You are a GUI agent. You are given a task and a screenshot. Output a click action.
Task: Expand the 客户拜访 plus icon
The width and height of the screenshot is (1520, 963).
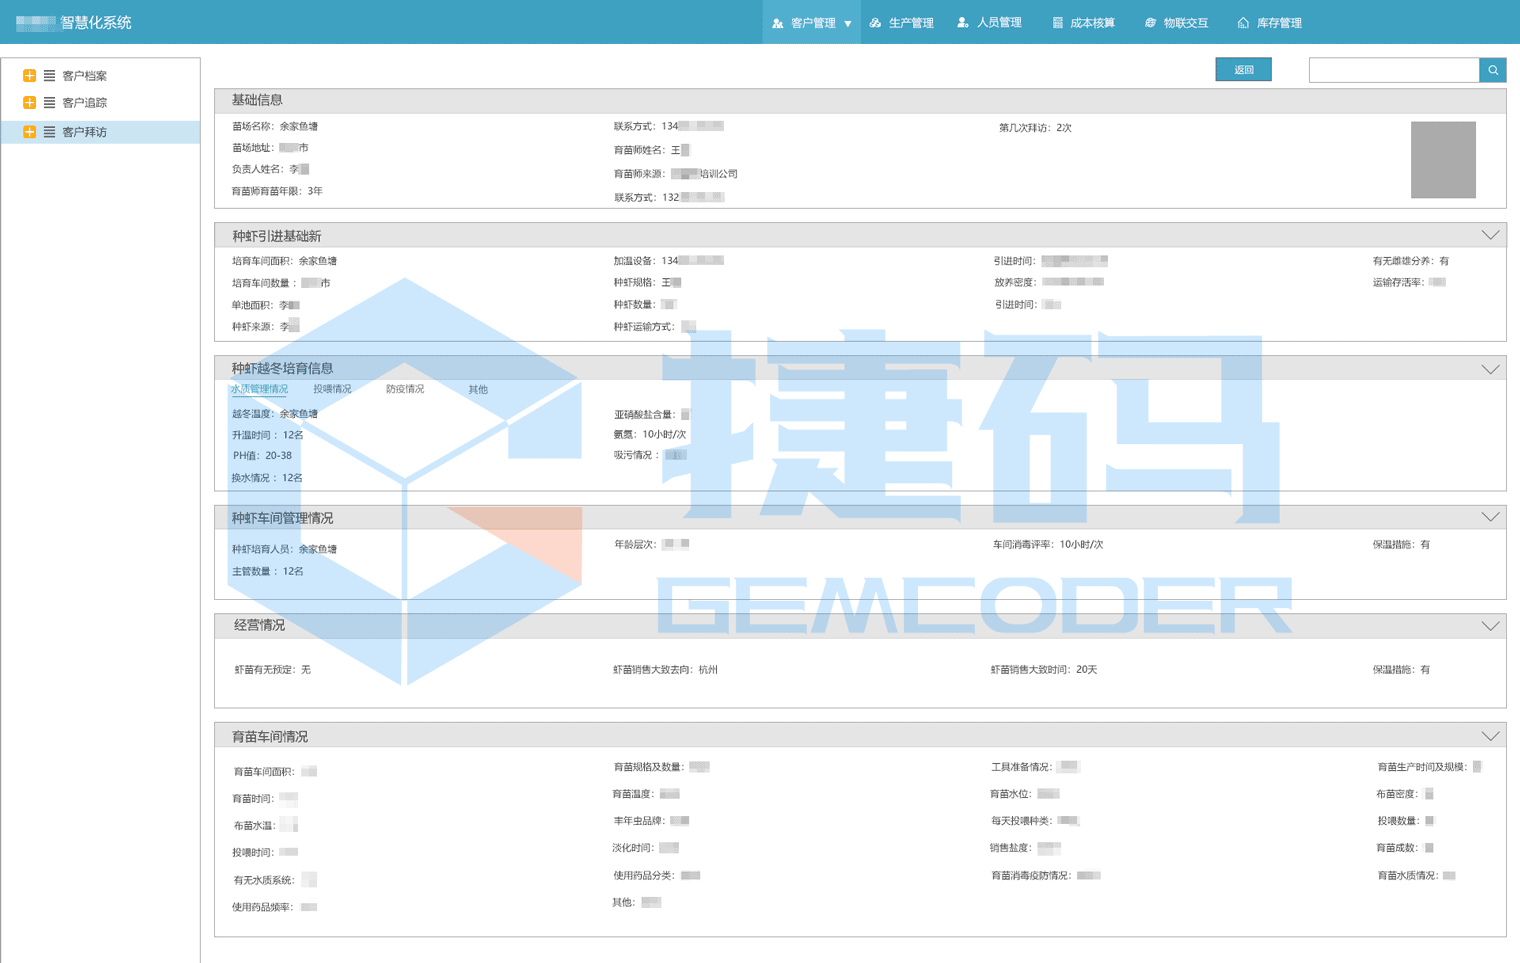point(29,132)
